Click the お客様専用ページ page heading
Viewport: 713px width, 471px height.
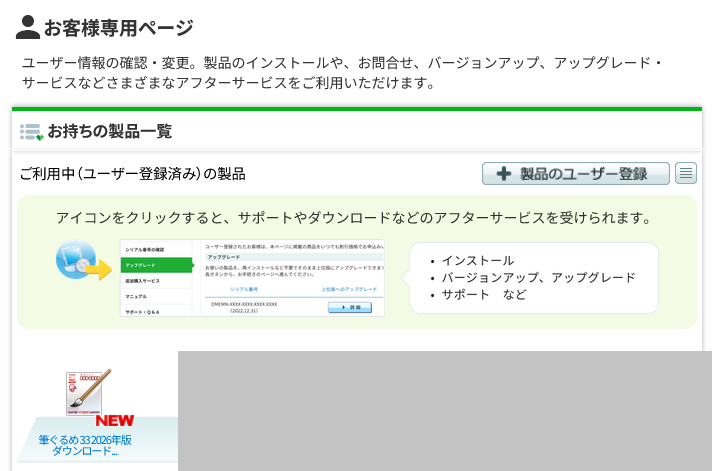click(118, 28)
